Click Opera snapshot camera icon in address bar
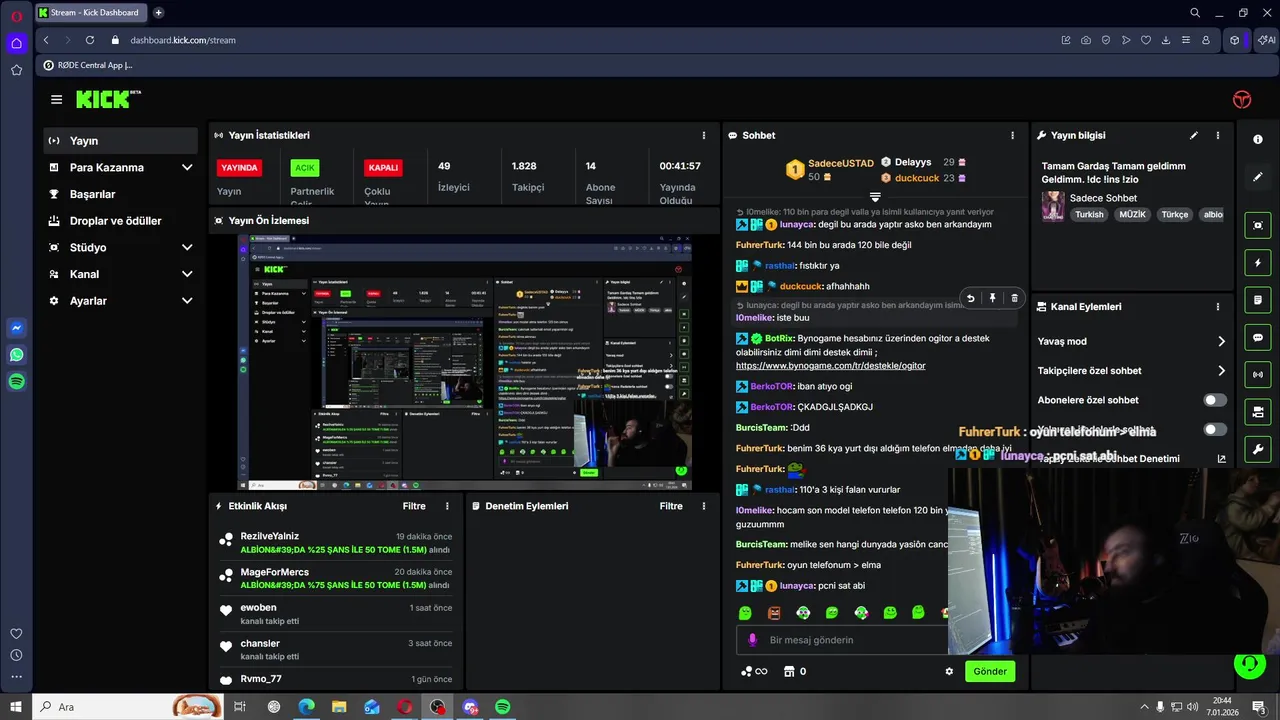 point(1085,40)
